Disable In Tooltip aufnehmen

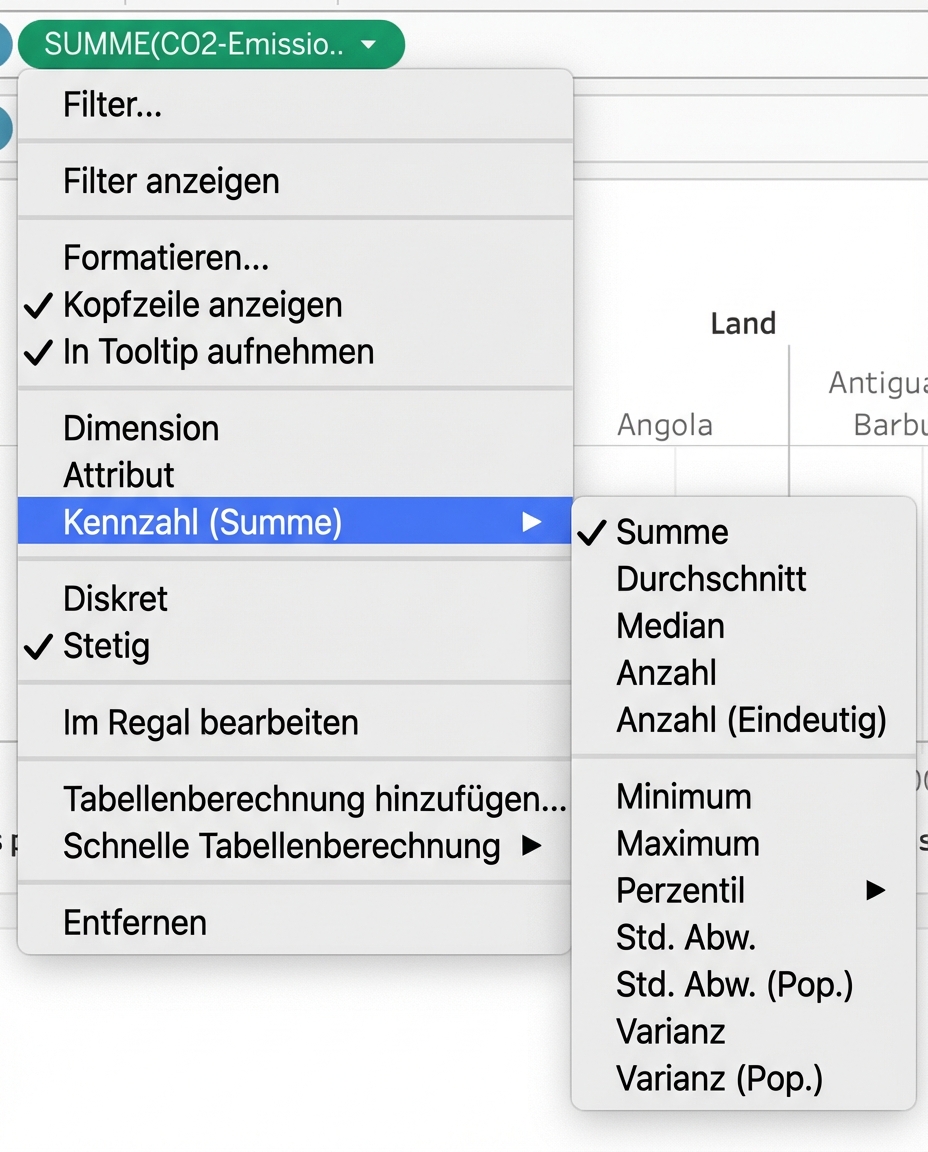point(218,351)
